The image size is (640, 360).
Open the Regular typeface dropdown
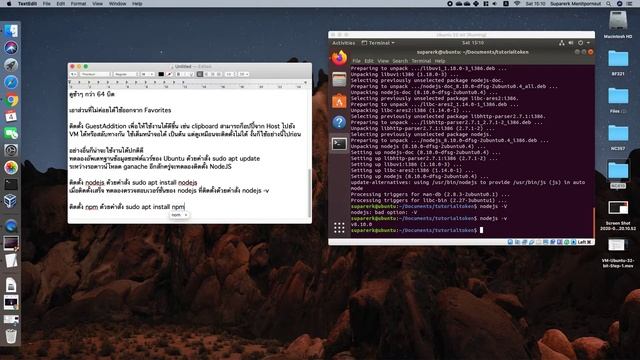[x=126, y=74]
